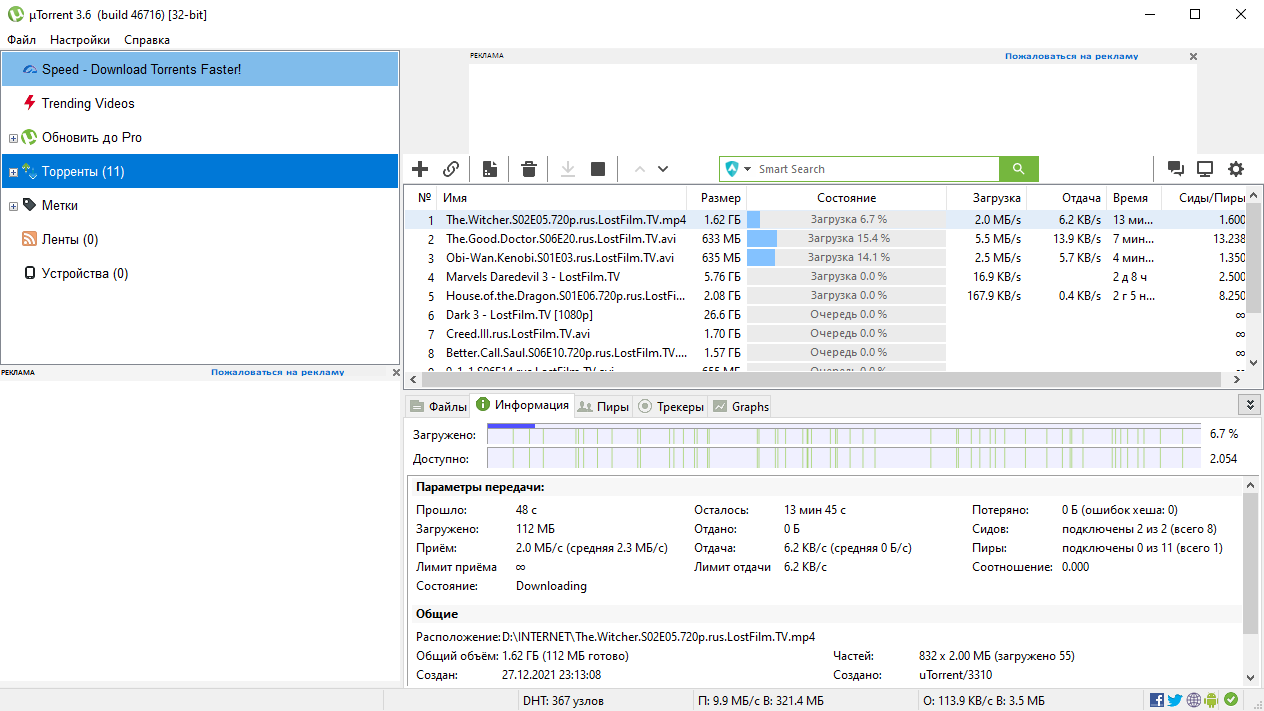Open the Настройки menu
This screenshot has height=711, width=1264.
coord(80,40)
